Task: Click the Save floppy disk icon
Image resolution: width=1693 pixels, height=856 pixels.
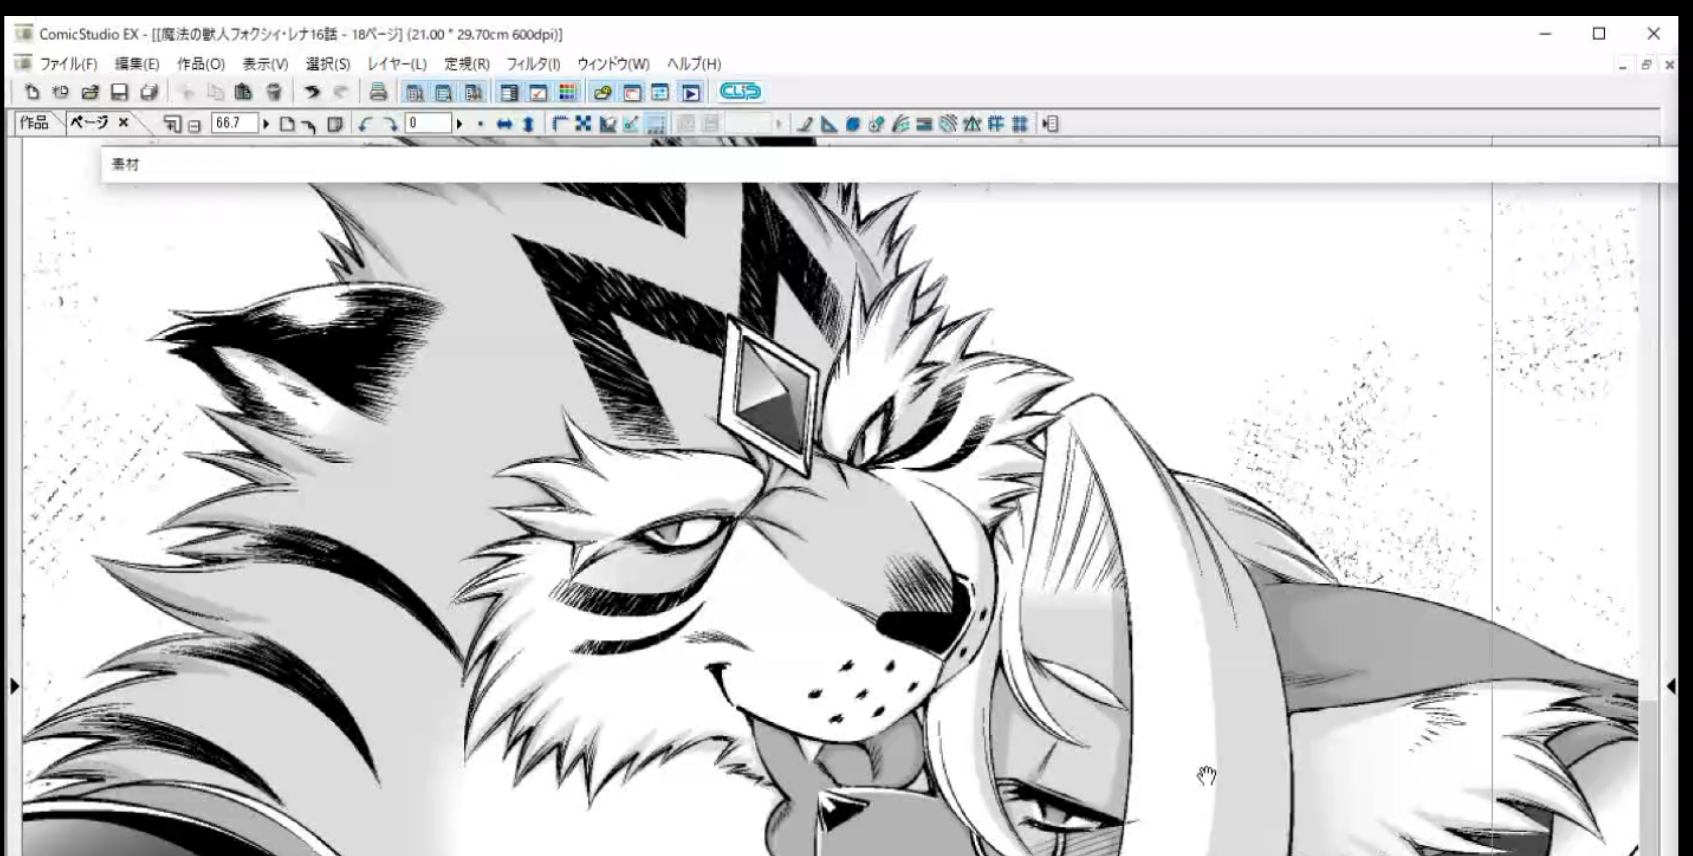Action: pyautogui.click(x=119, y=93)
